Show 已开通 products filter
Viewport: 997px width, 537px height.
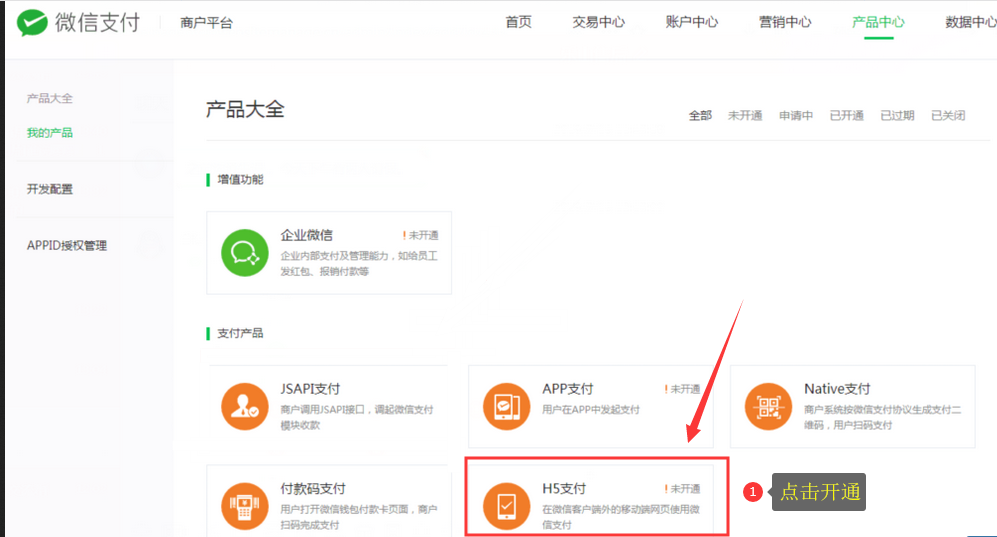(x=846, y=115)
